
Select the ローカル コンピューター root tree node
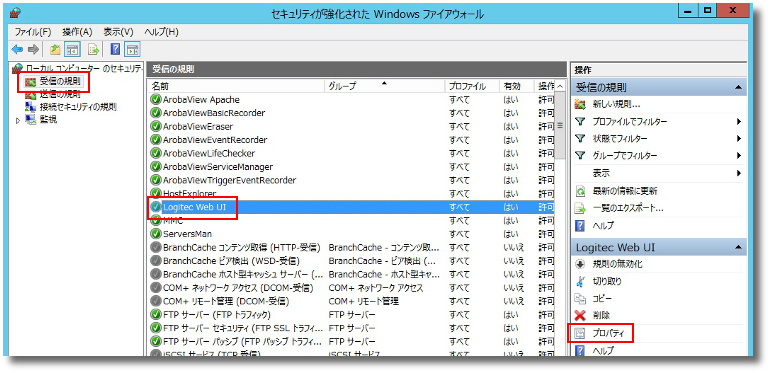84,68
